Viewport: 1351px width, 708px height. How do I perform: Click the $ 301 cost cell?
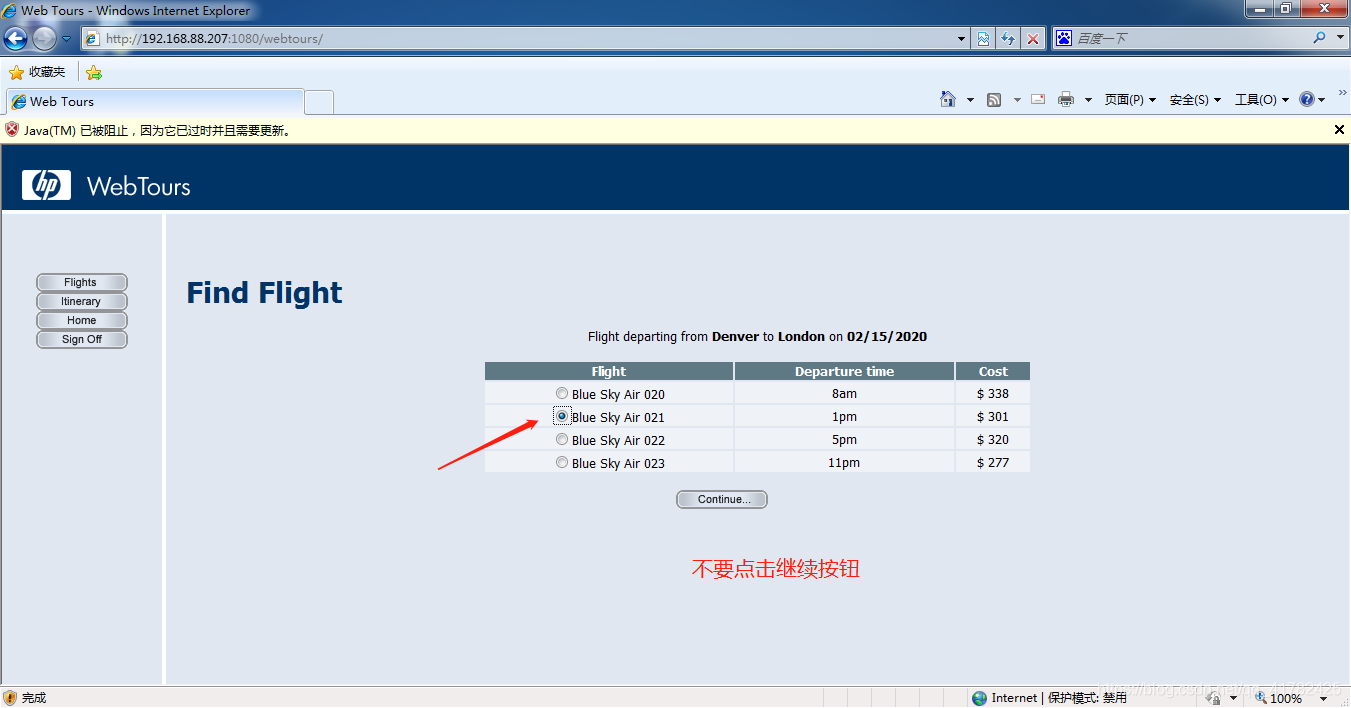[x=993, y=416]
